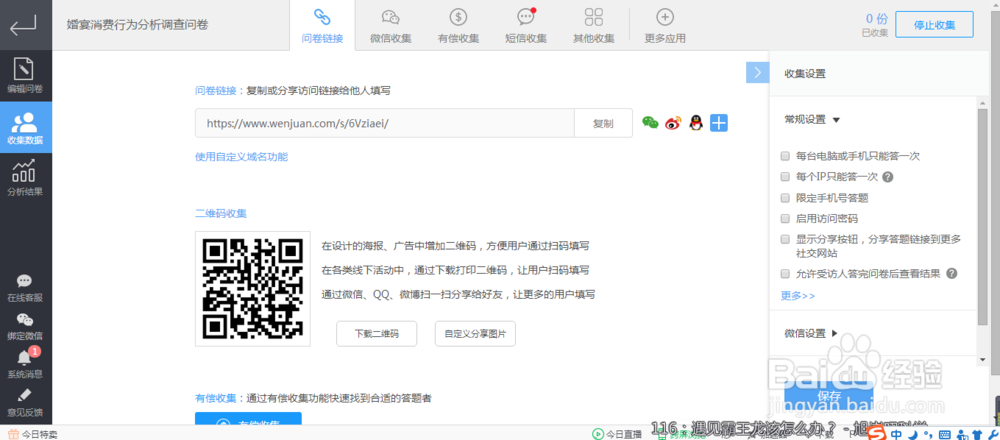This screenshot has height=440, width=1000.
Task: Collapse the 常规设置 section
Action: point(812,119)
